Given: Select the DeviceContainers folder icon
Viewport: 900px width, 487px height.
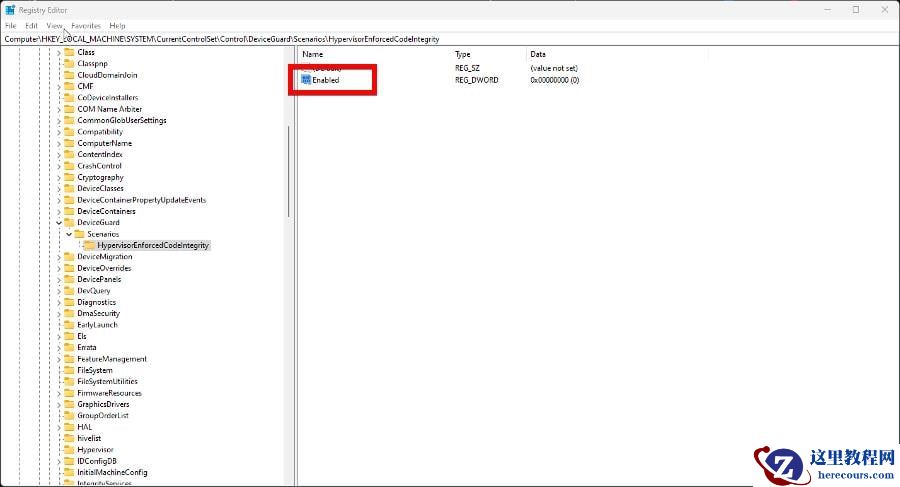Looking at the screenshot, I should point(69,211).
